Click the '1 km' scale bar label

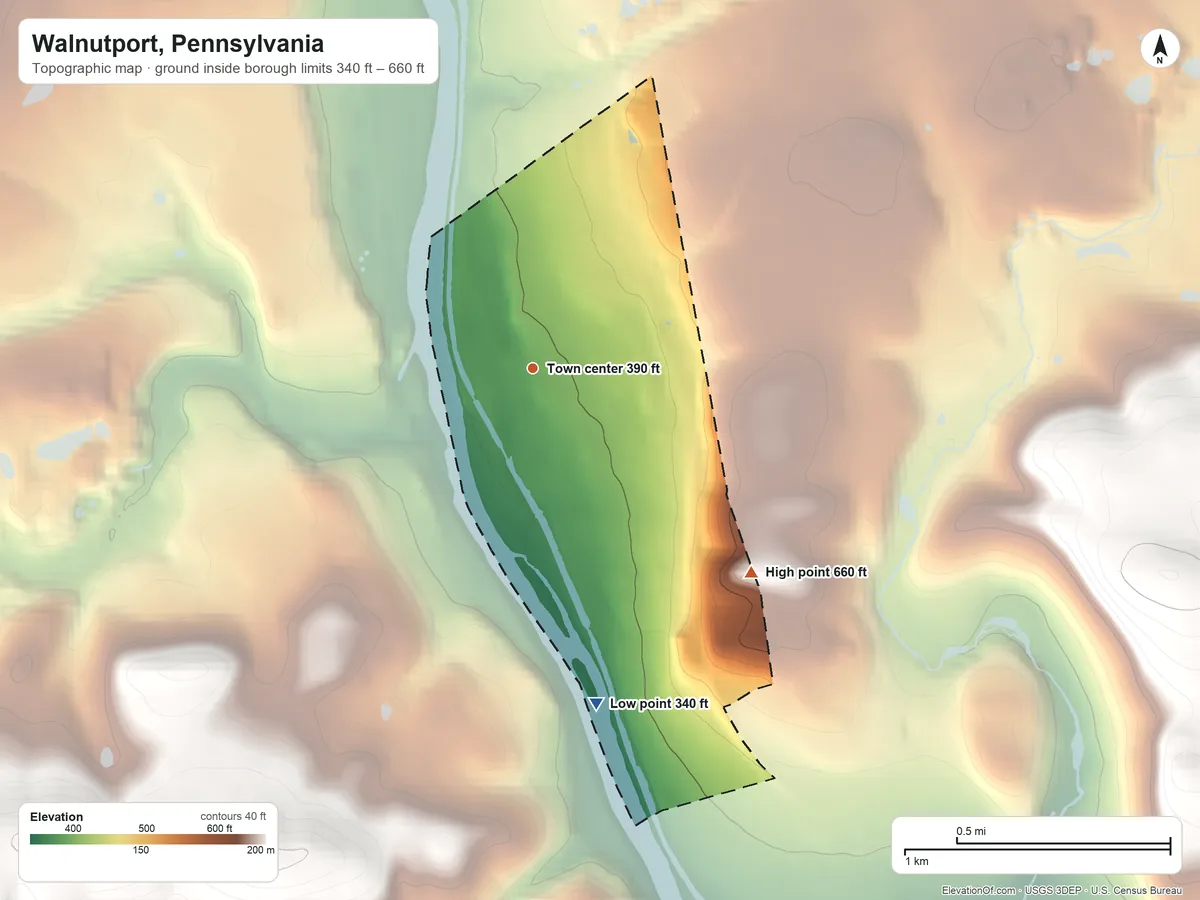click(916, 861)
